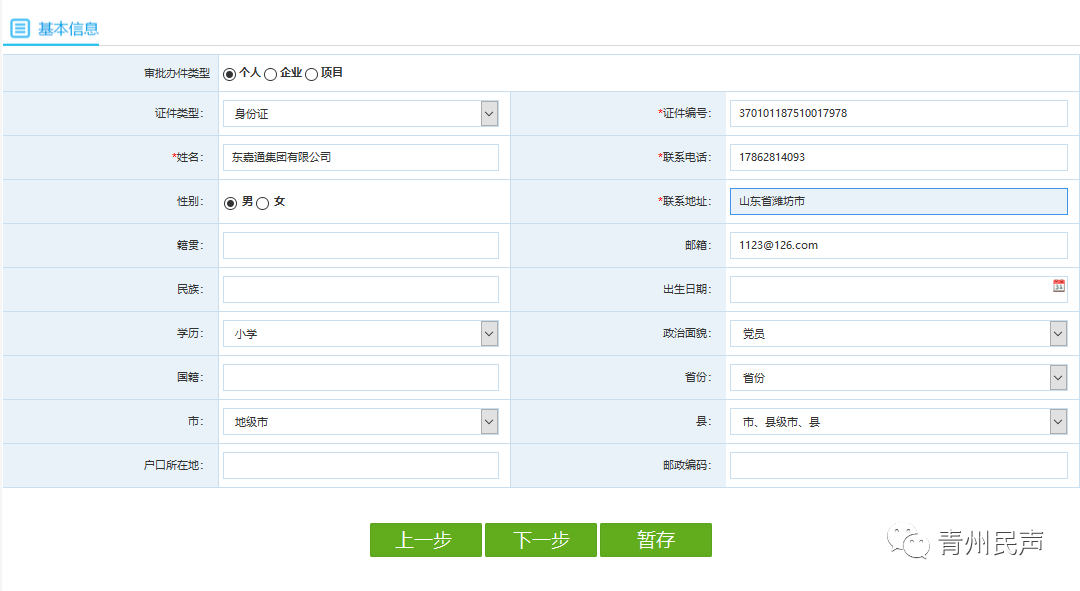Open the 市 dropdown showing 地级市
The image size is (1080, 591).
489,421
